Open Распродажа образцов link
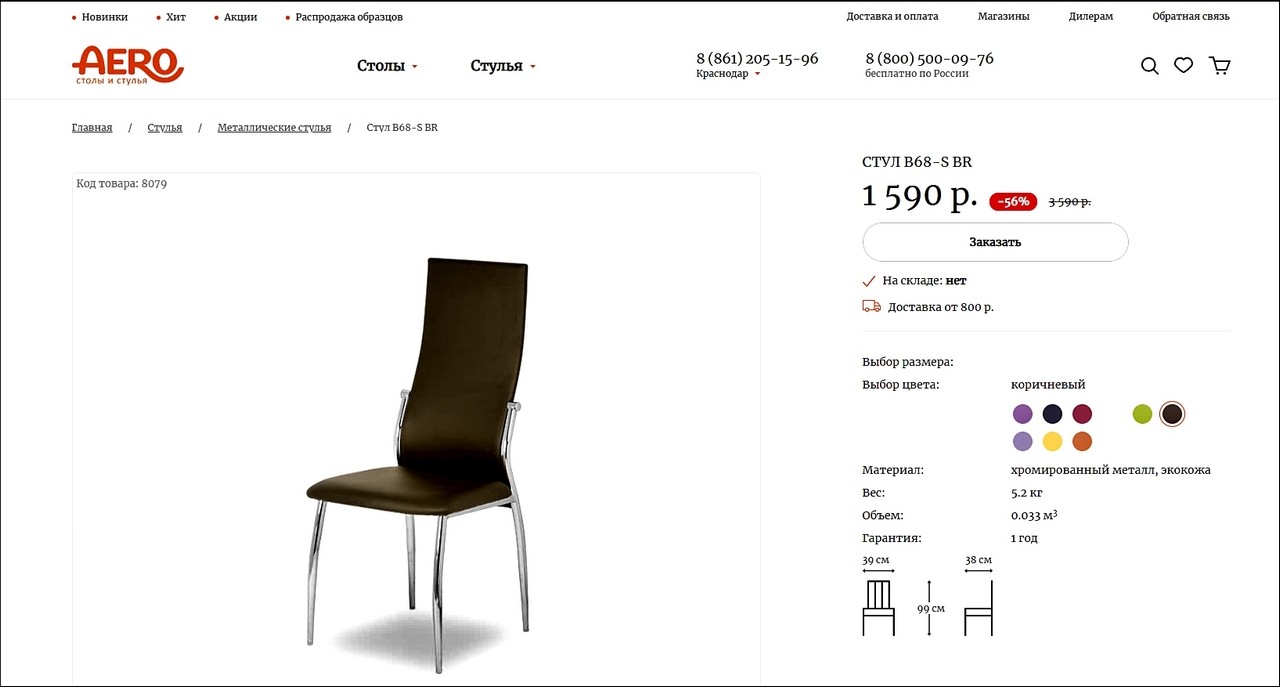Image resolution: width=1280 pixels, height=687 pixels. click(349, 17)
